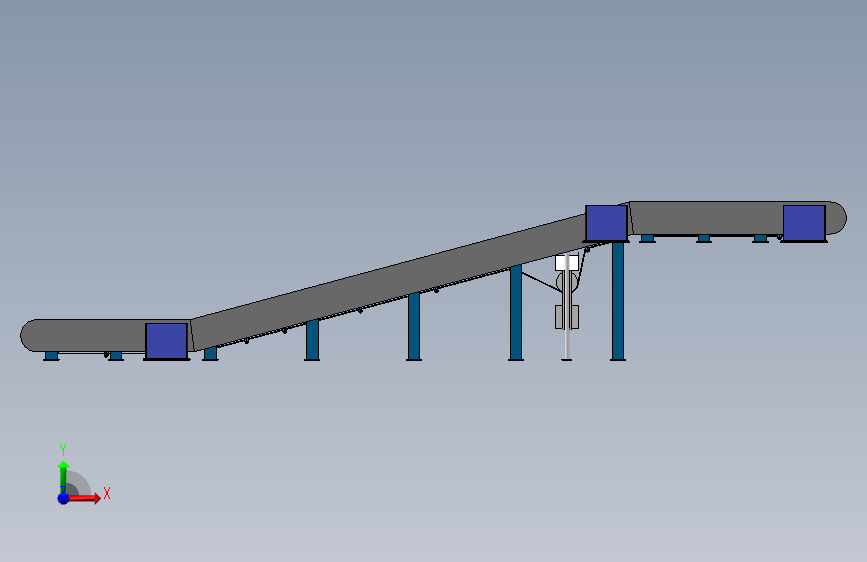867x562 pixels.
Task: Select the blue drive box on lower conveyor
Action: [166, 341]
